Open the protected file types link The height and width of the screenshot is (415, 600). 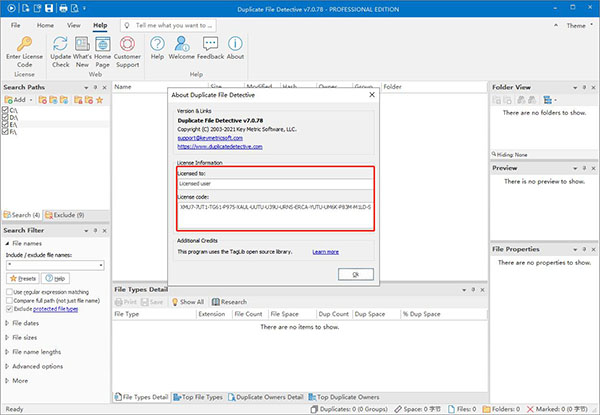click(55, 309)
